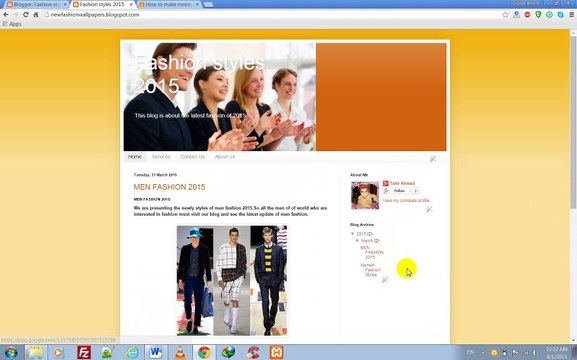Image resolution: width=577 pixels, height=360 pixels.
Task: Go back with the browser back arrow
Action: click(6, 15)
